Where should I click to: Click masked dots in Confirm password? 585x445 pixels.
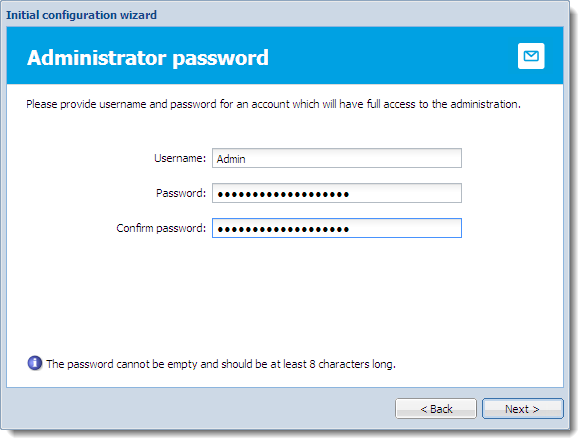283,229
